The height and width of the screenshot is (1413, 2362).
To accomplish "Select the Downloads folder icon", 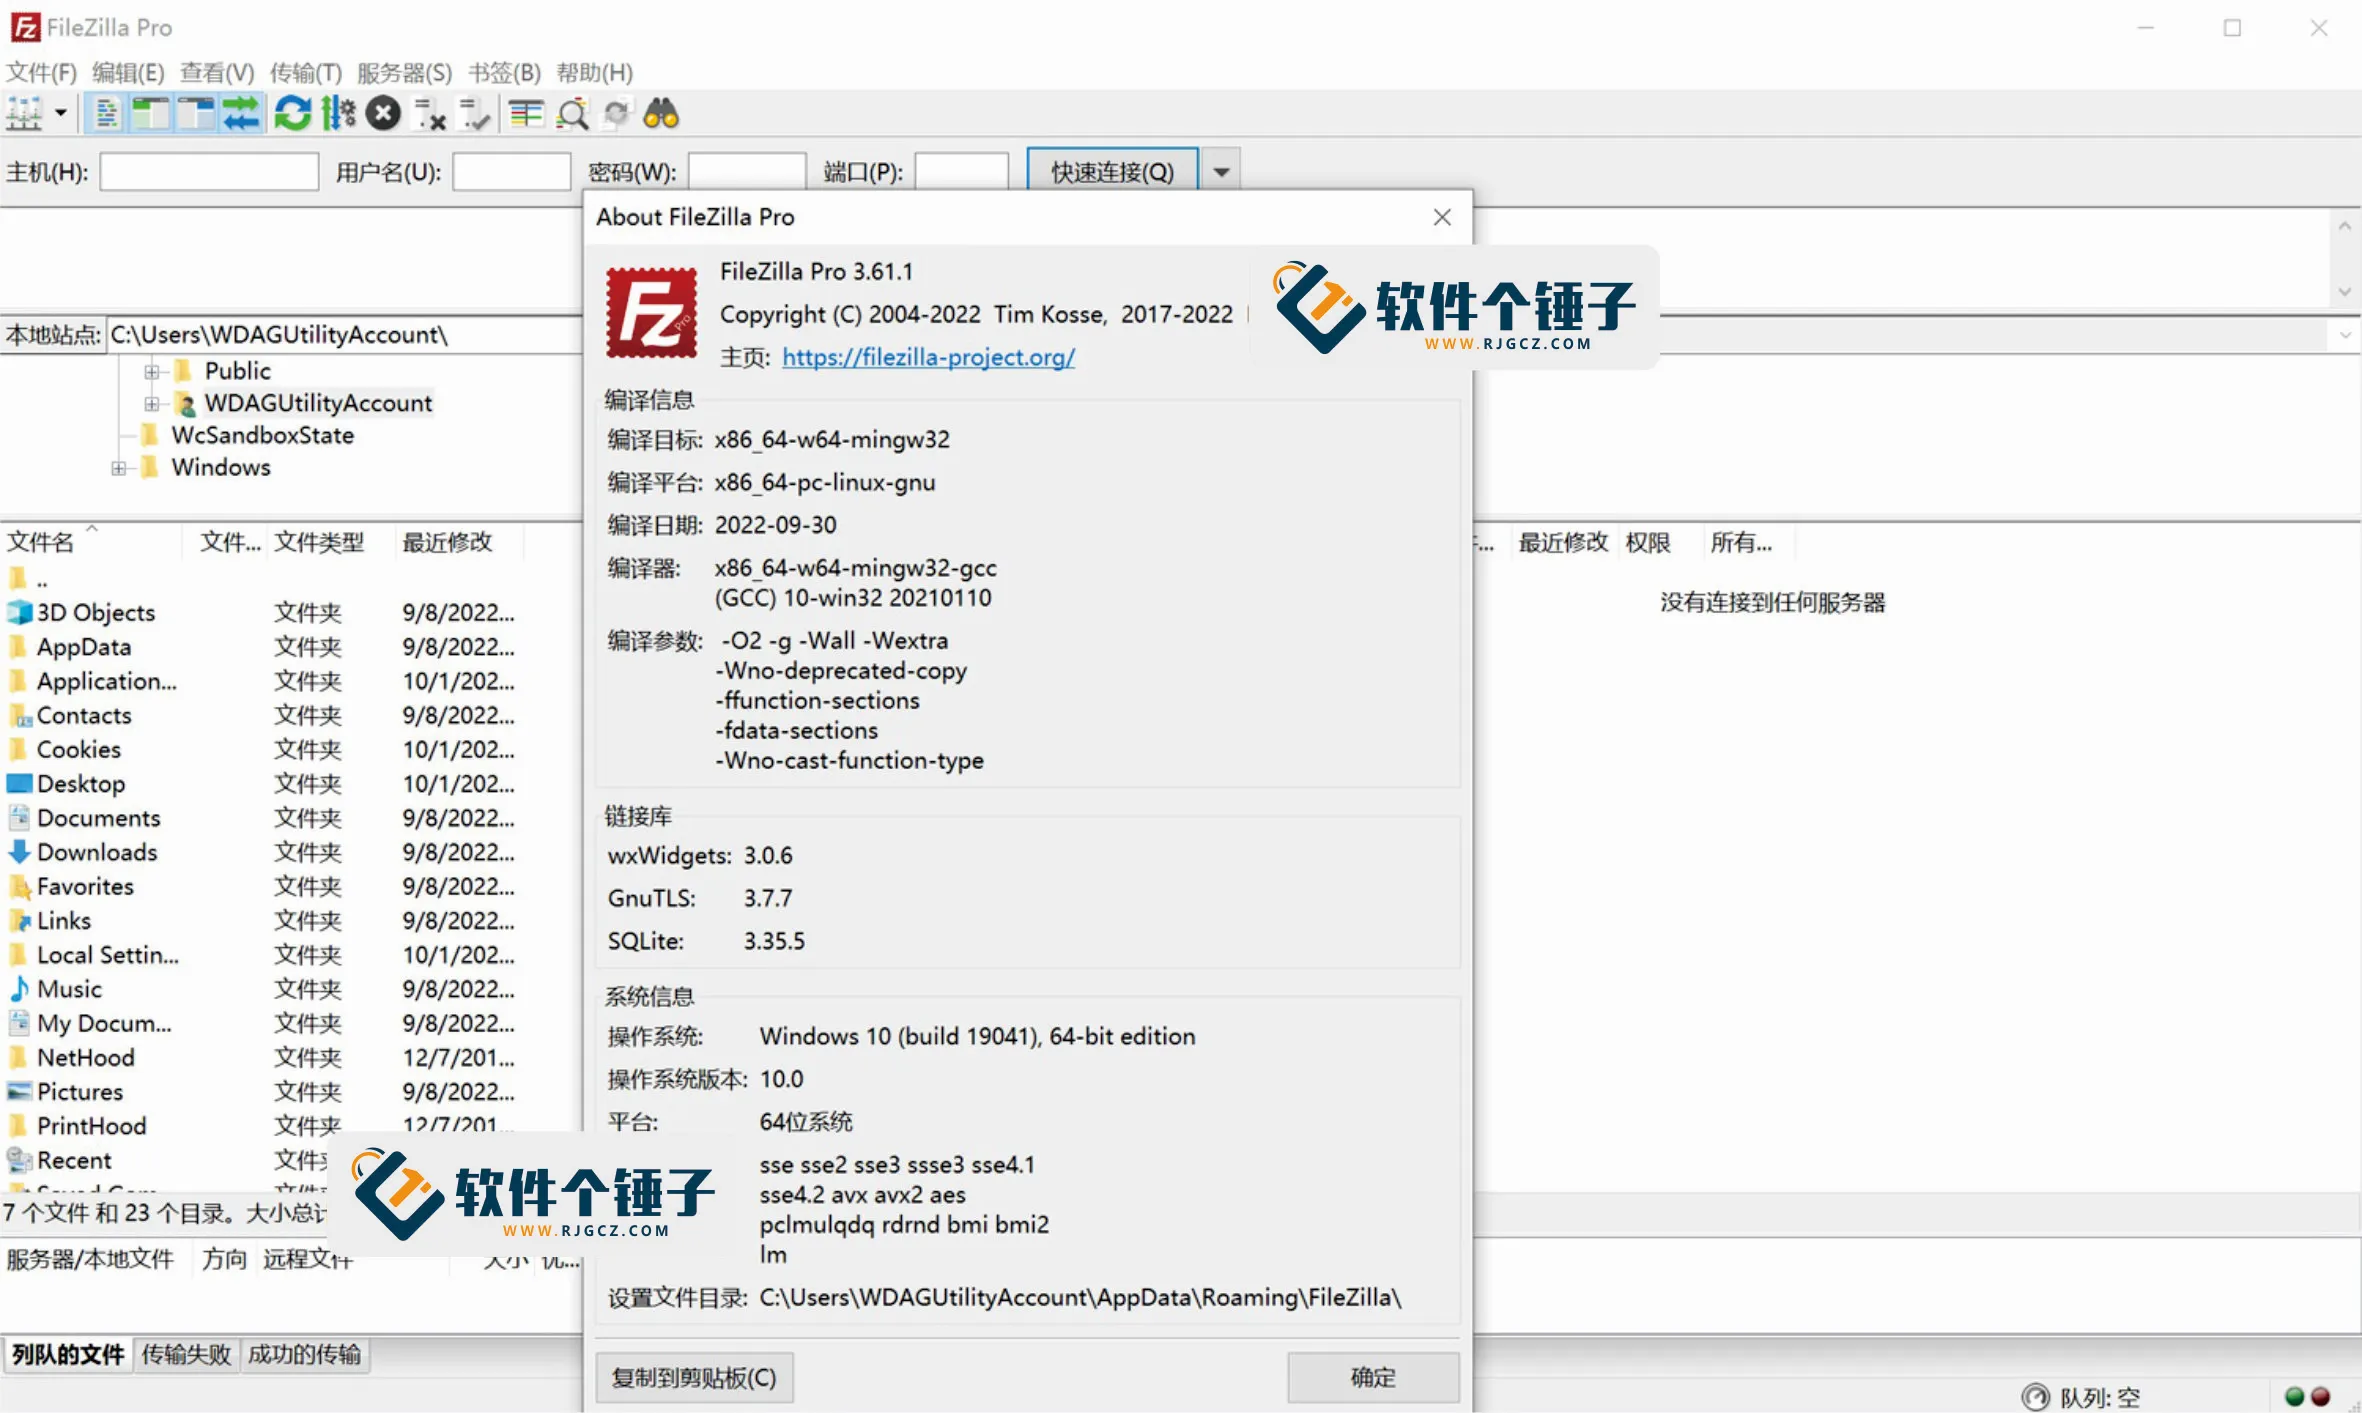I will tap(19, 852).
